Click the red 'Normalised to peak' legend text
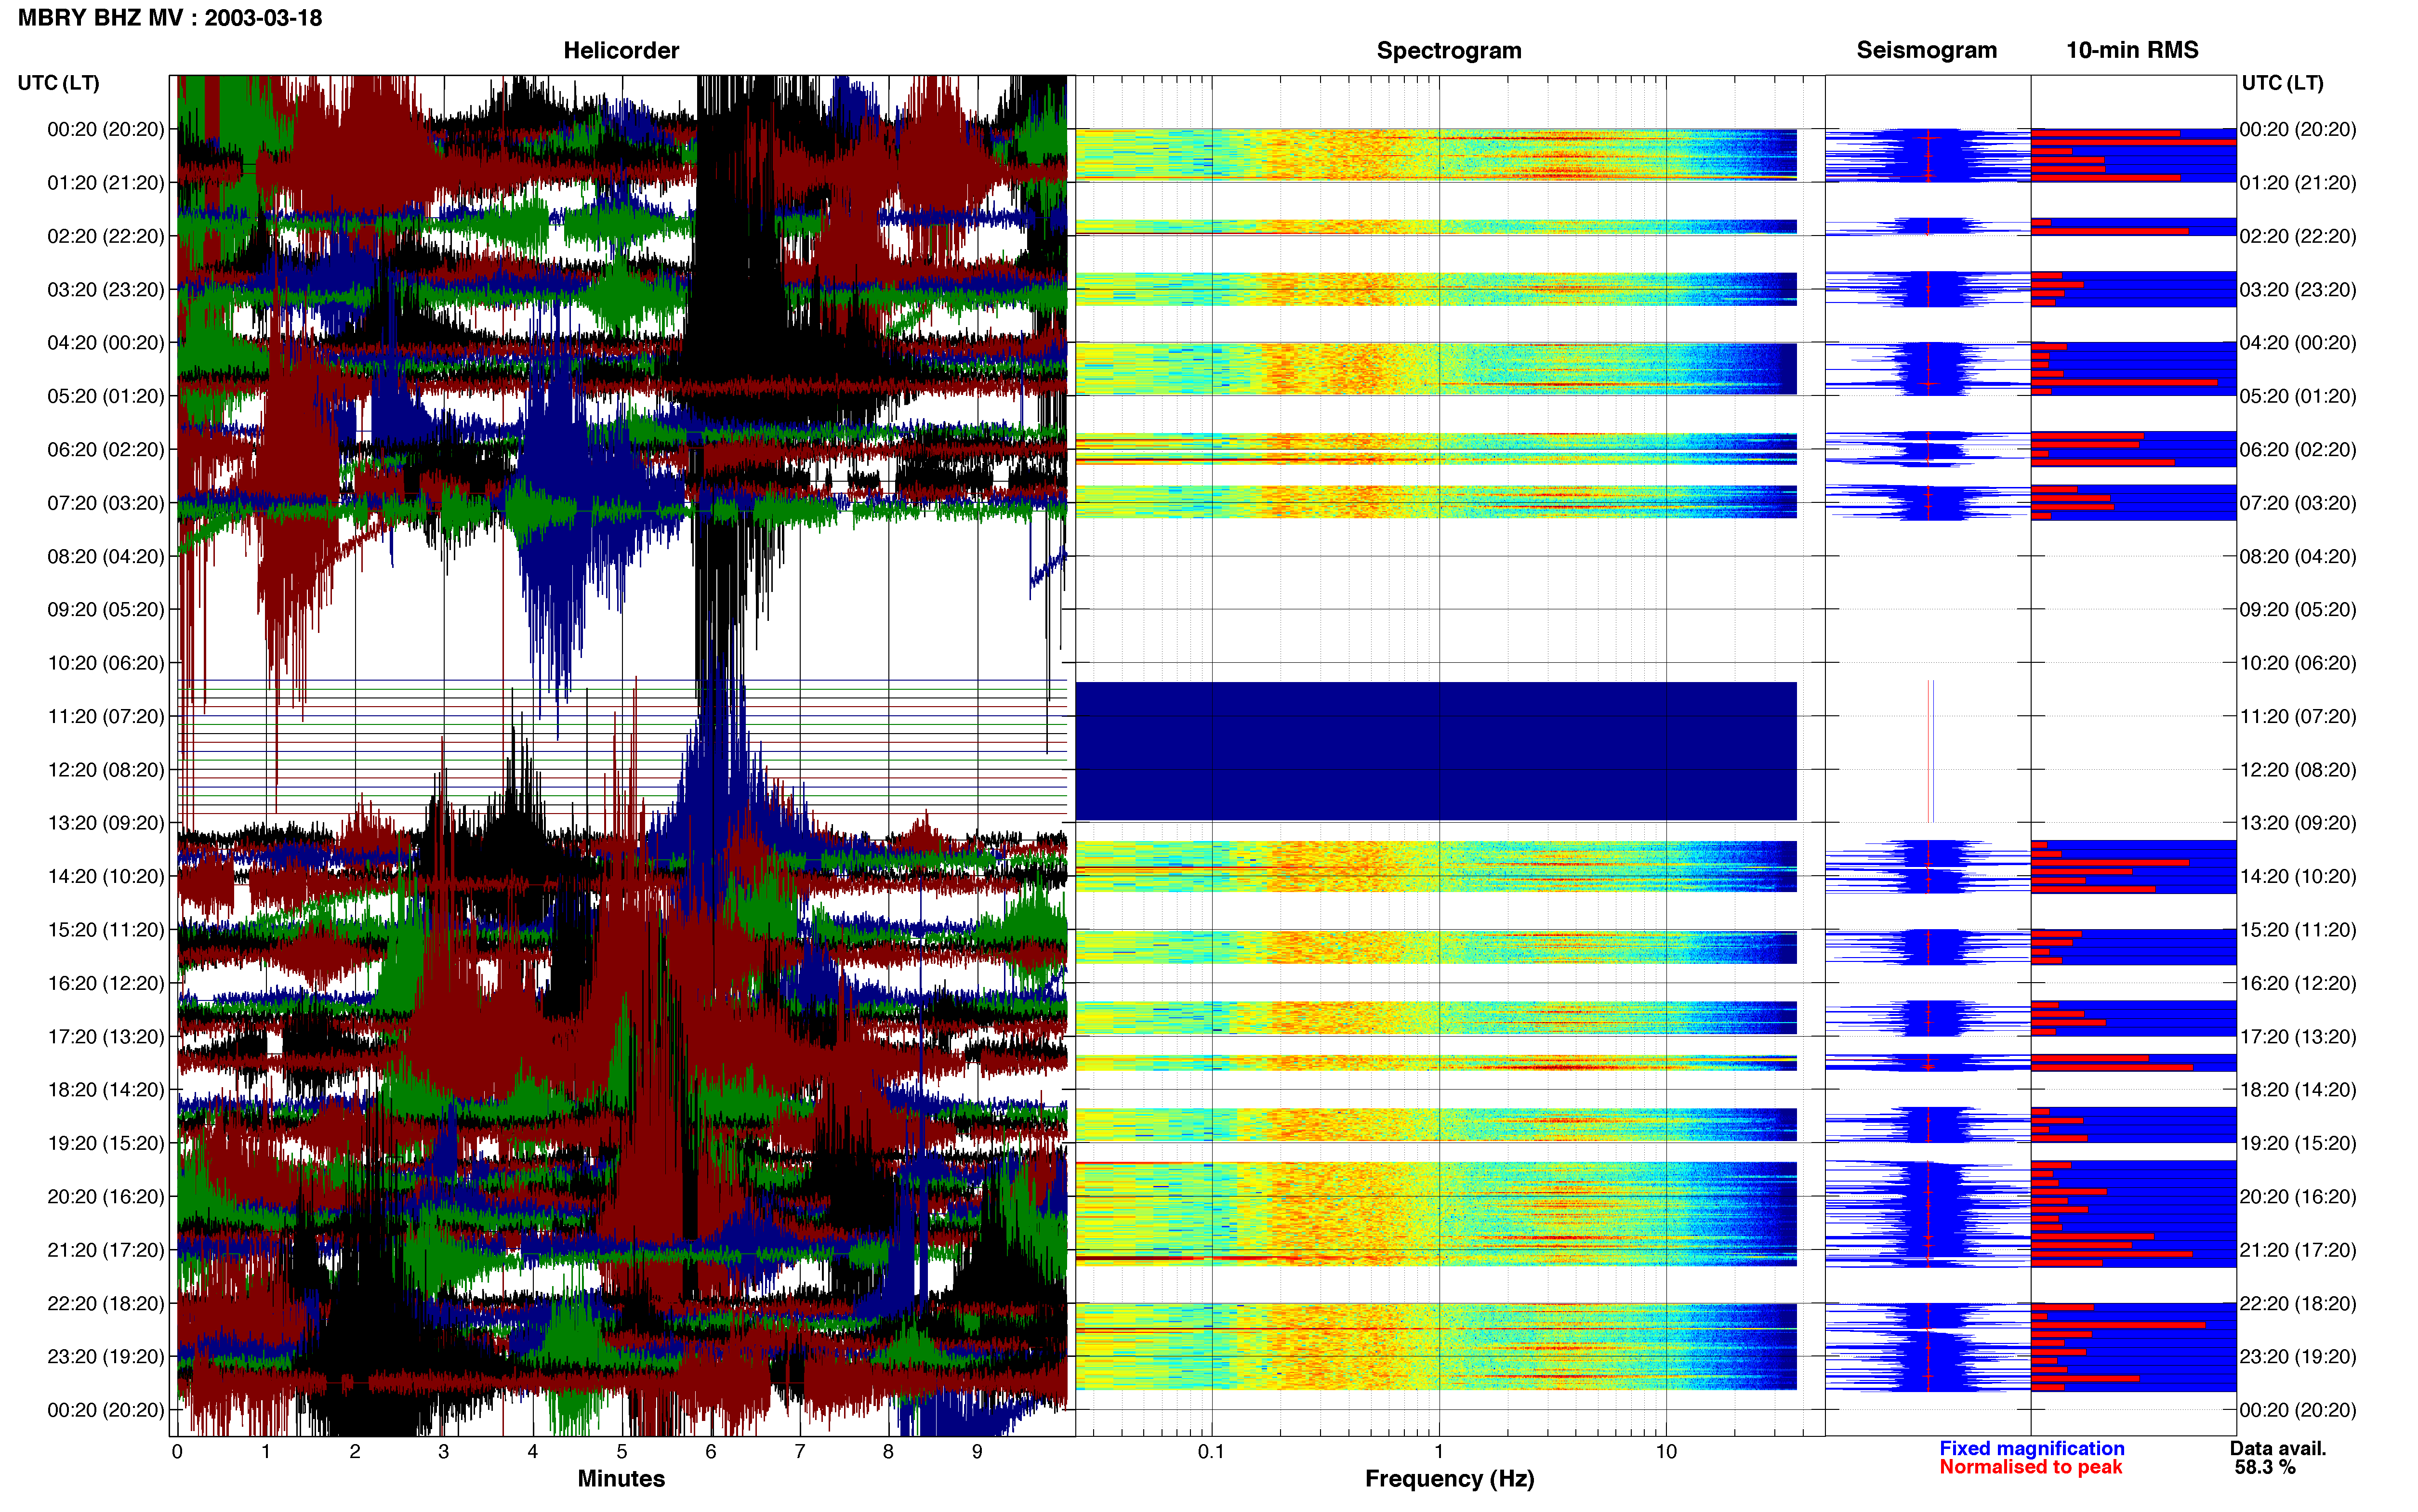The image size is (2418, 1512). 2031,1468
